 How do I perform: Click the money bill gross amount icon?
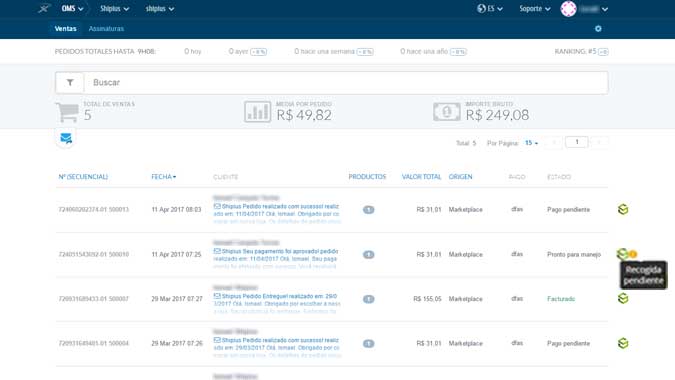click(x=447, y=112)
